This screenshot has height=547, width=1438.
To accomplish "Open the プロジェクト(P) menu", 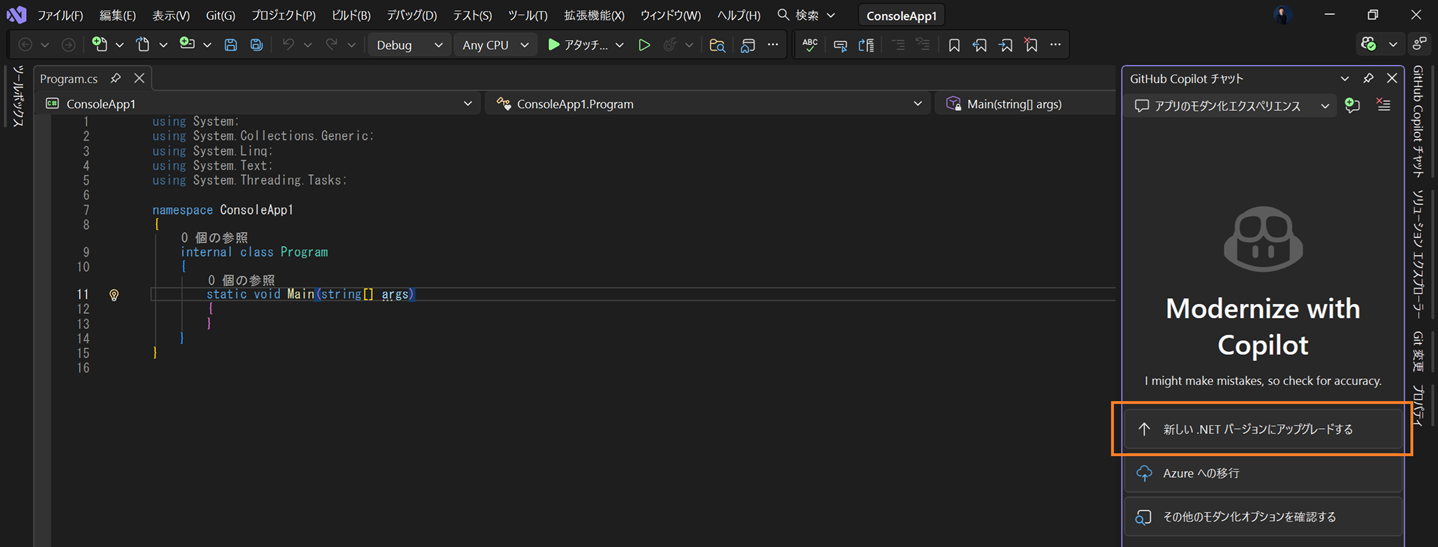I will tap(283, 15).
